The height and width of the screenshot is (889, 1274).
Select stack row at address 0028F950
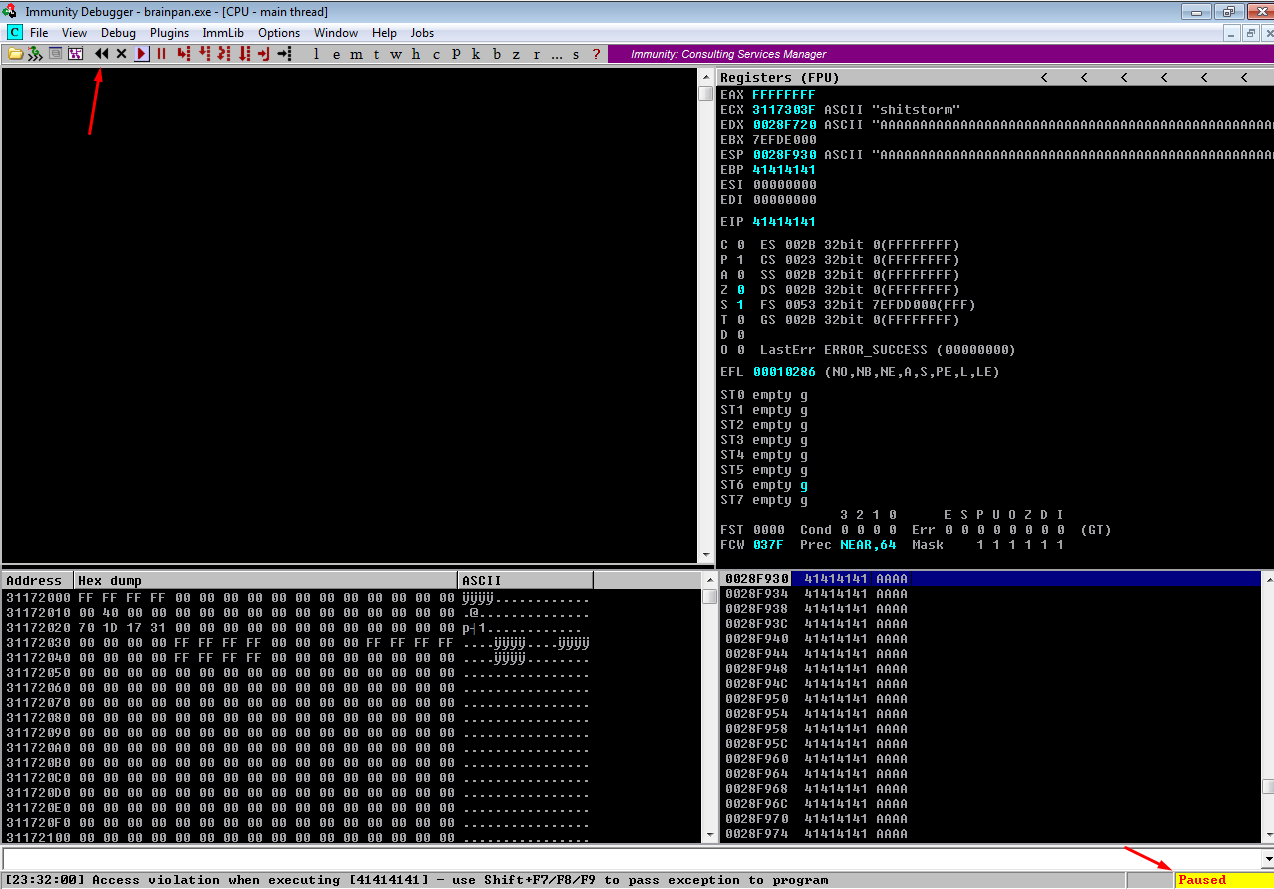990,699
